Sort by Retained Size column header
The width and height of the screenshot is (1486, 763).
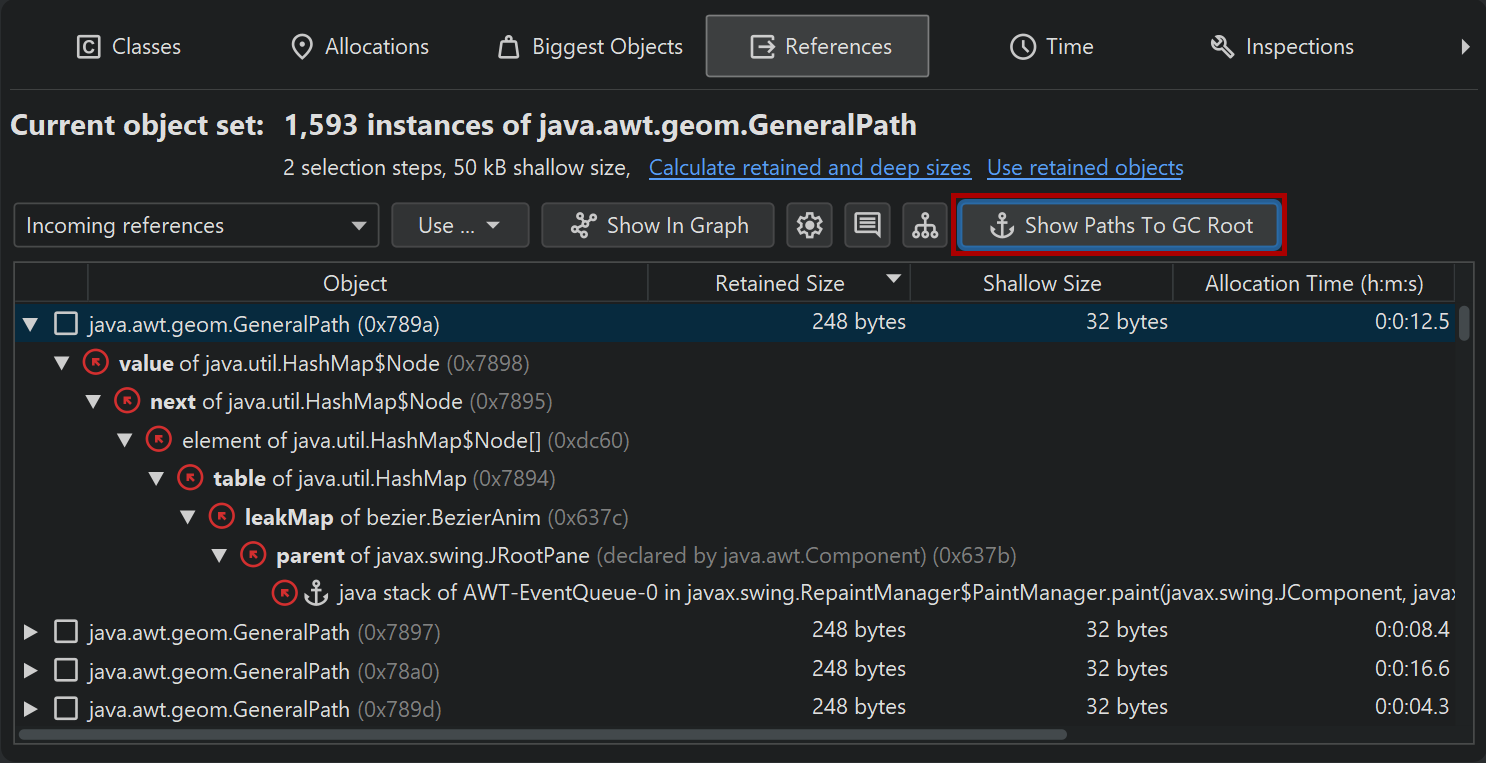tap(779, 284)
